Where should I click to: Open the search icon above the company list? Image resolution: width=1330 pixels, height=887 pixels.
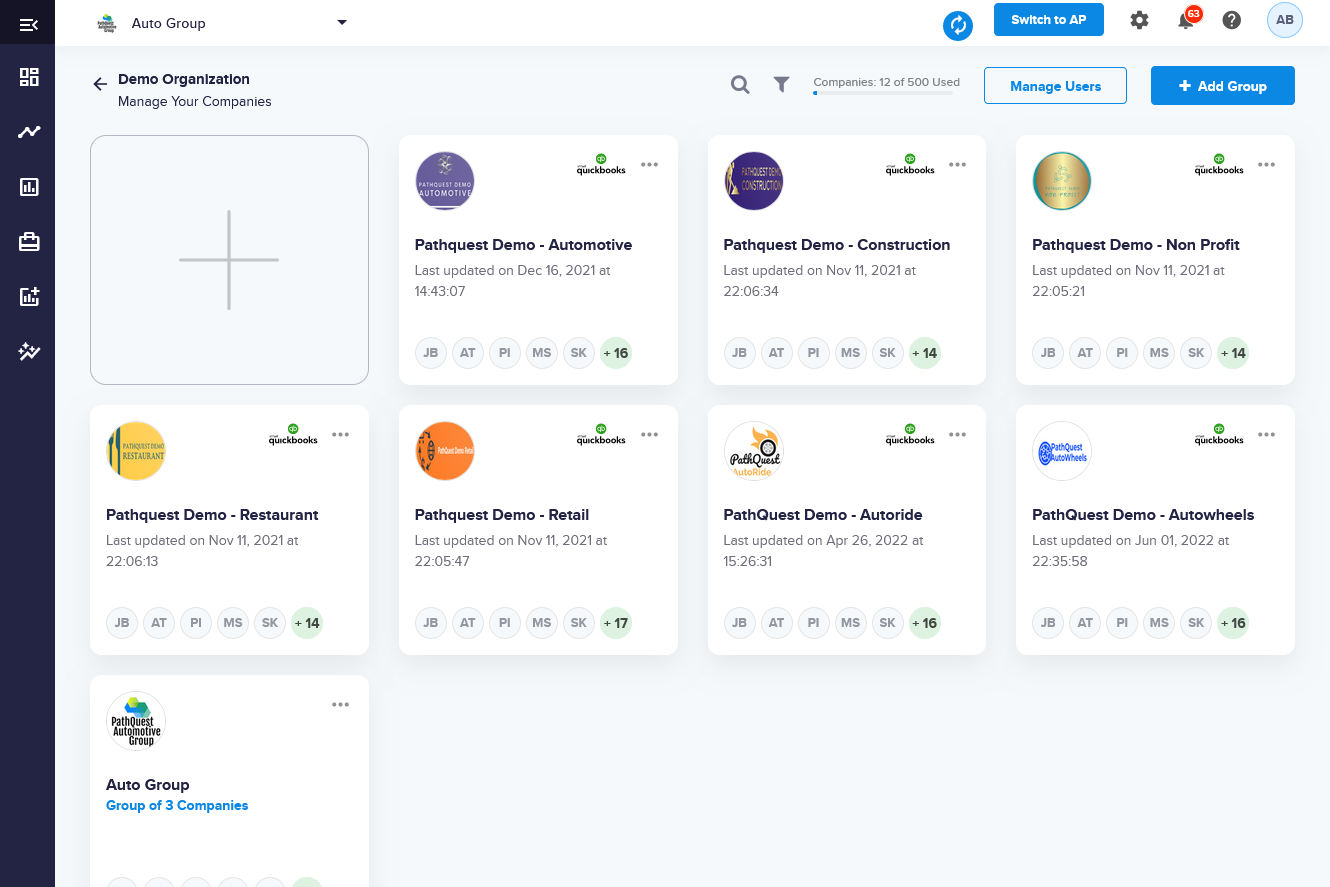pos(740,84)
